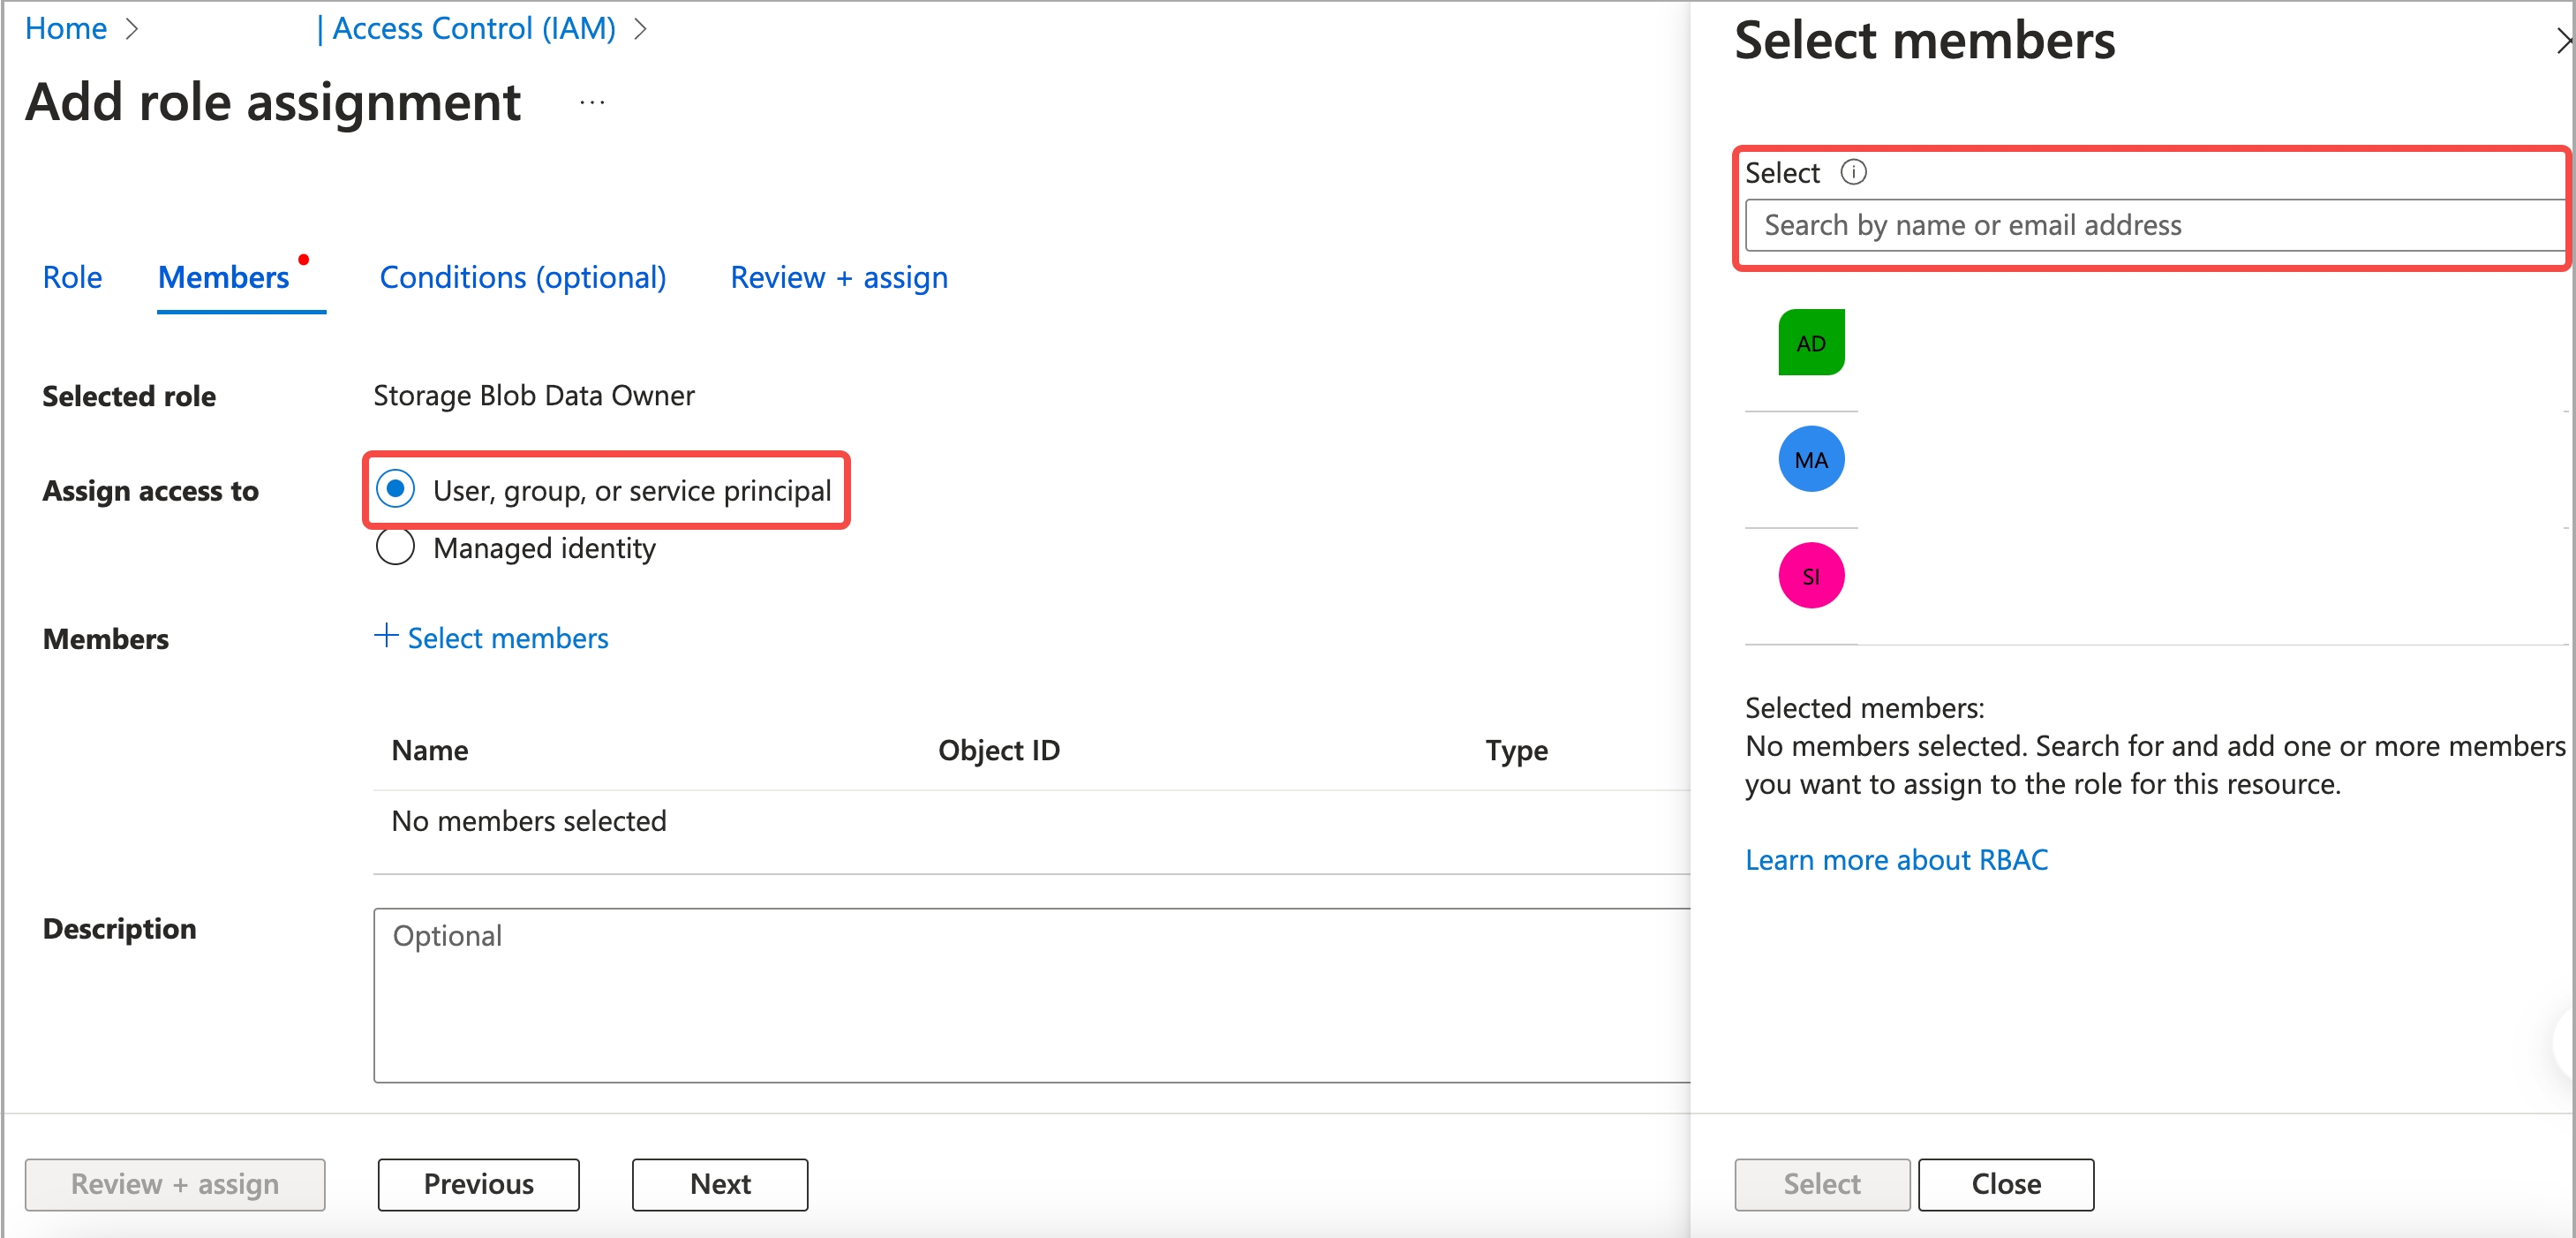
Task: Close the Select members pane
Action: pyautogui.click(x=2005, y=1184)
